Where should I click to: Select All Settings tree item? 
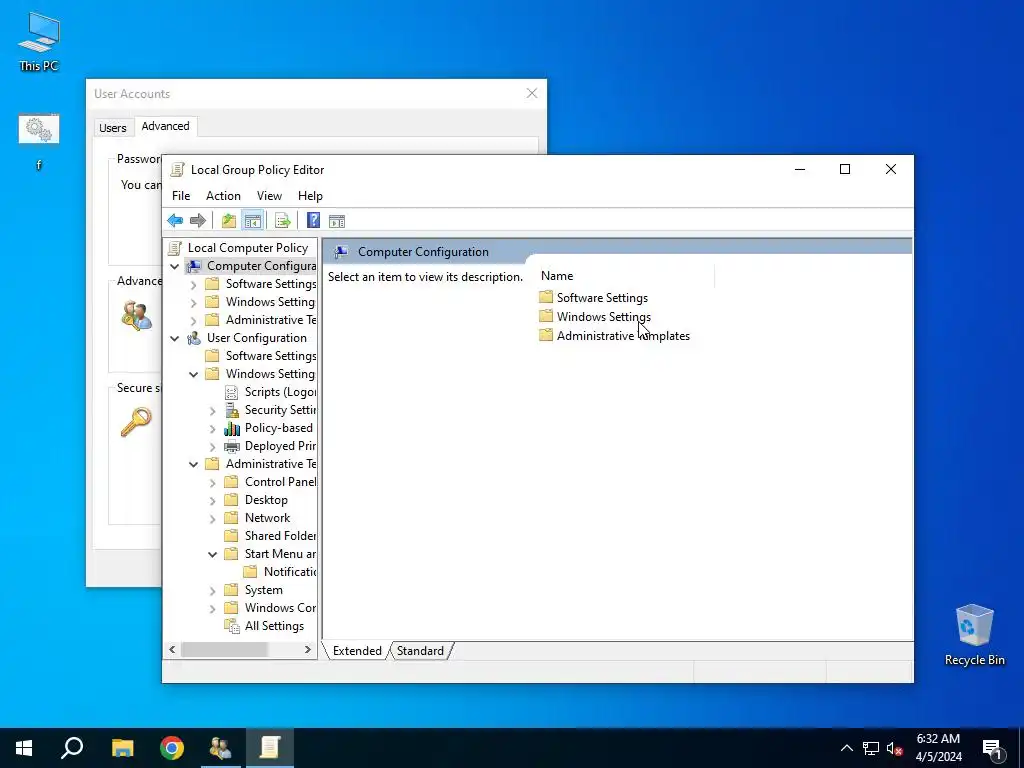pyautogui.click(x=274, y=626)
